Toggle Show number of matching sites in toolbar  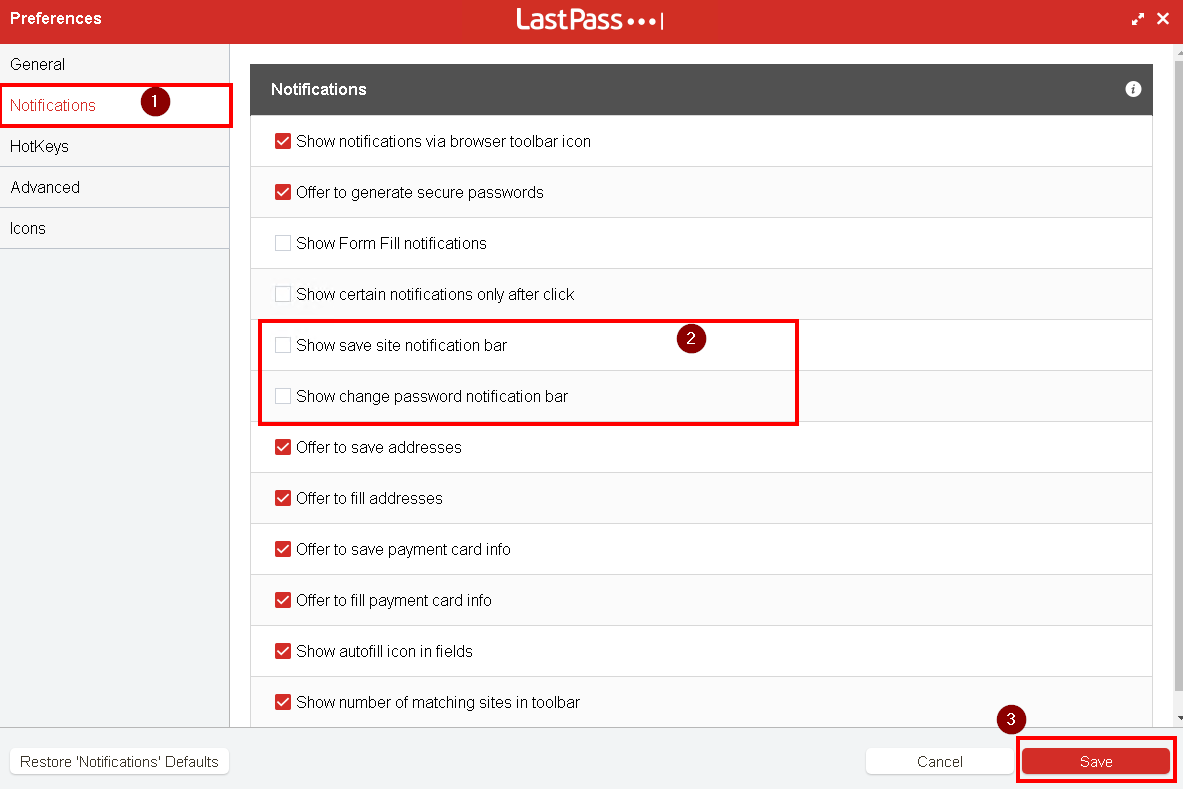(283, 702)
